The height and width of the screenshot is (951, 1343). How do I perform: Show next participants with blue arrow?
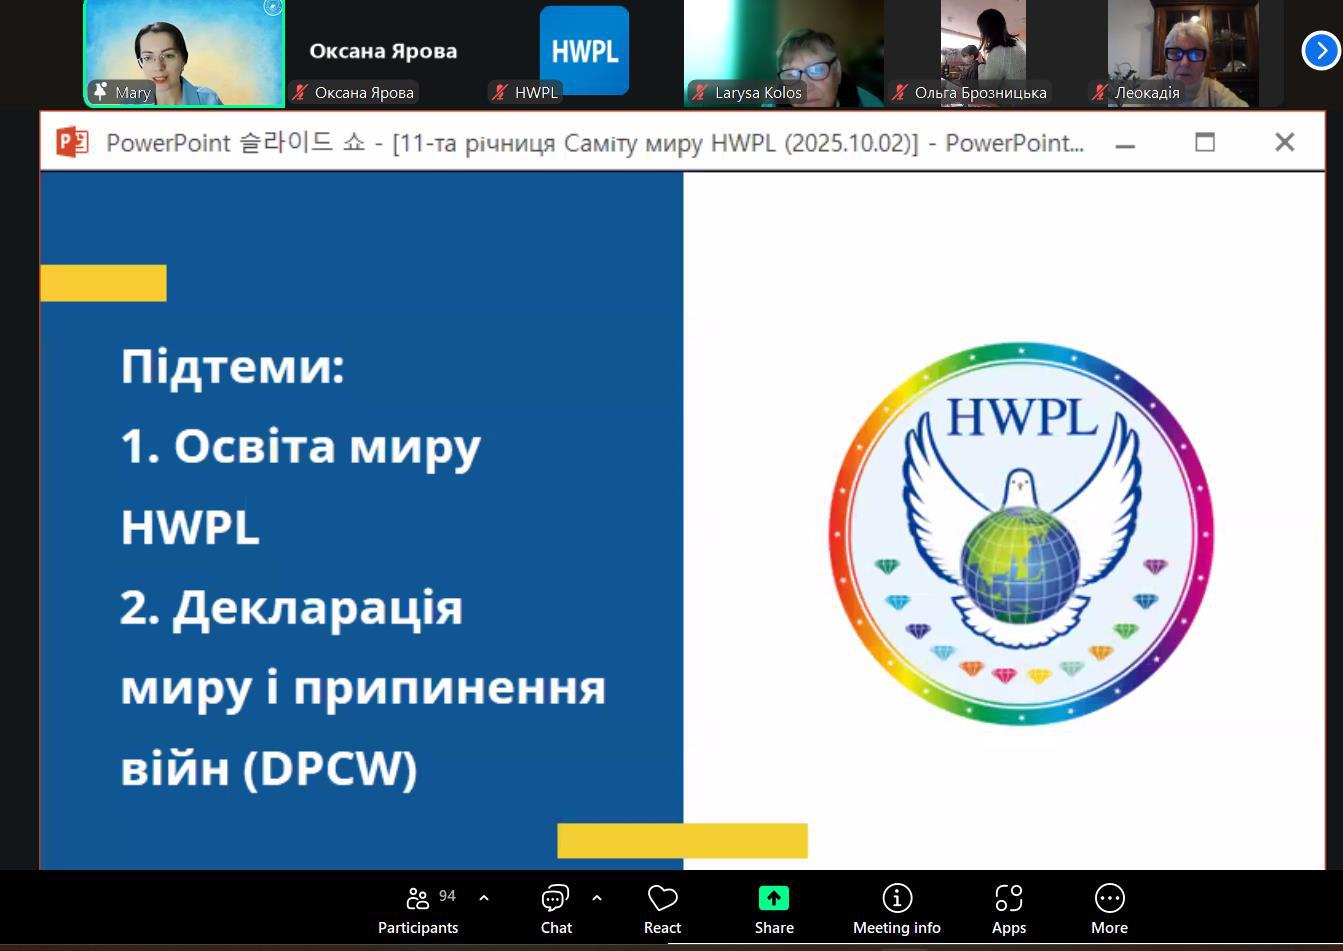[1321, 50]
